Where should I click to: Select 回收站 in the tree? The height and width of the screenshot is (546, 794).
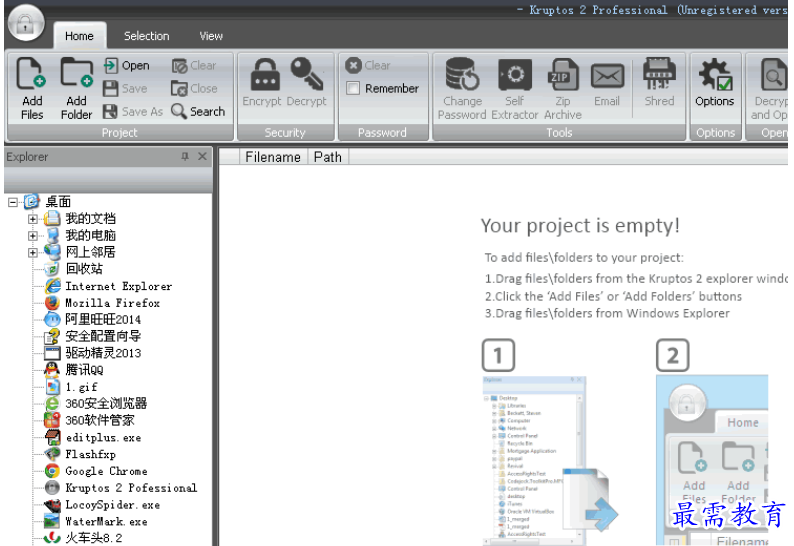(x=84, y=269)
